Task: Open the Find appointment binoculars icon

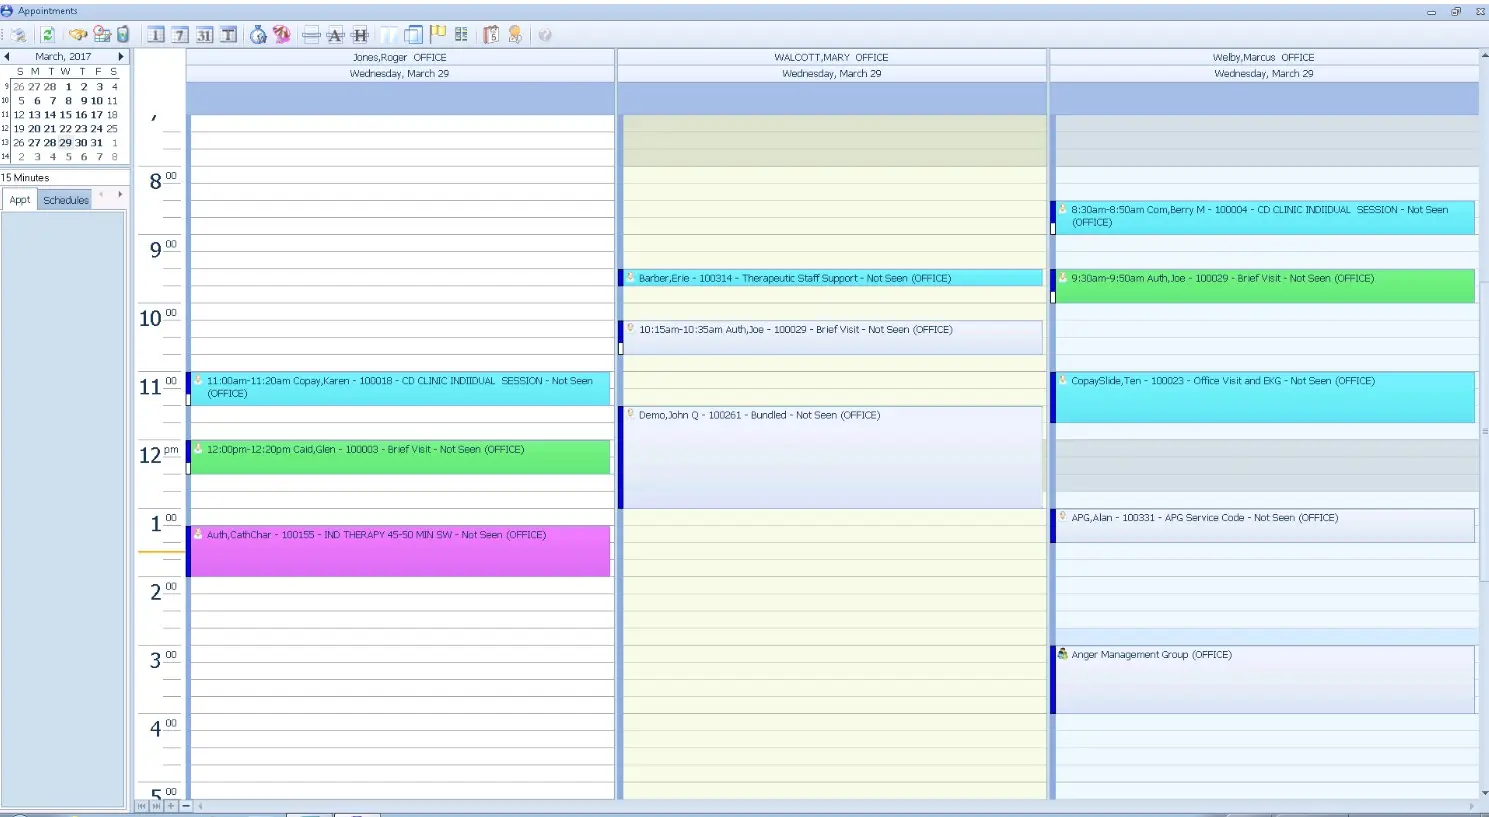Action: [78, 34]
